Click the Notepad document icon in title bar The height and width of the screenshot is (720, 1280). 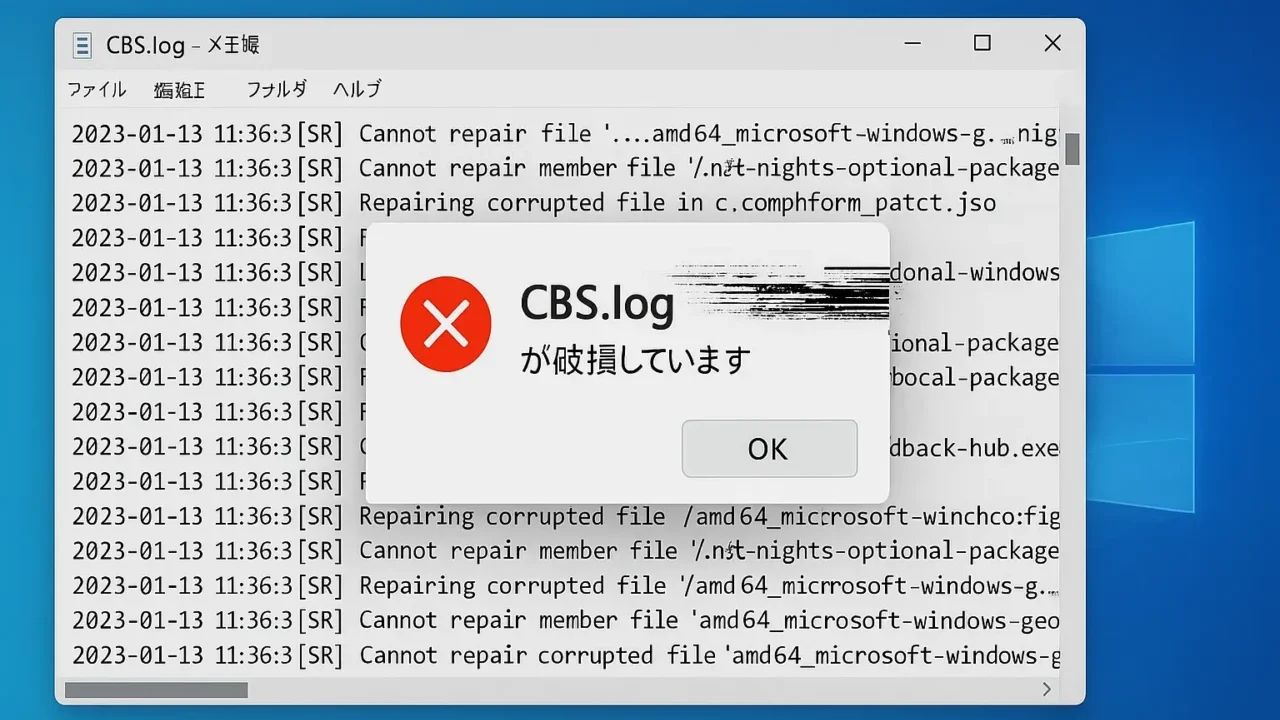coord(82,45)
